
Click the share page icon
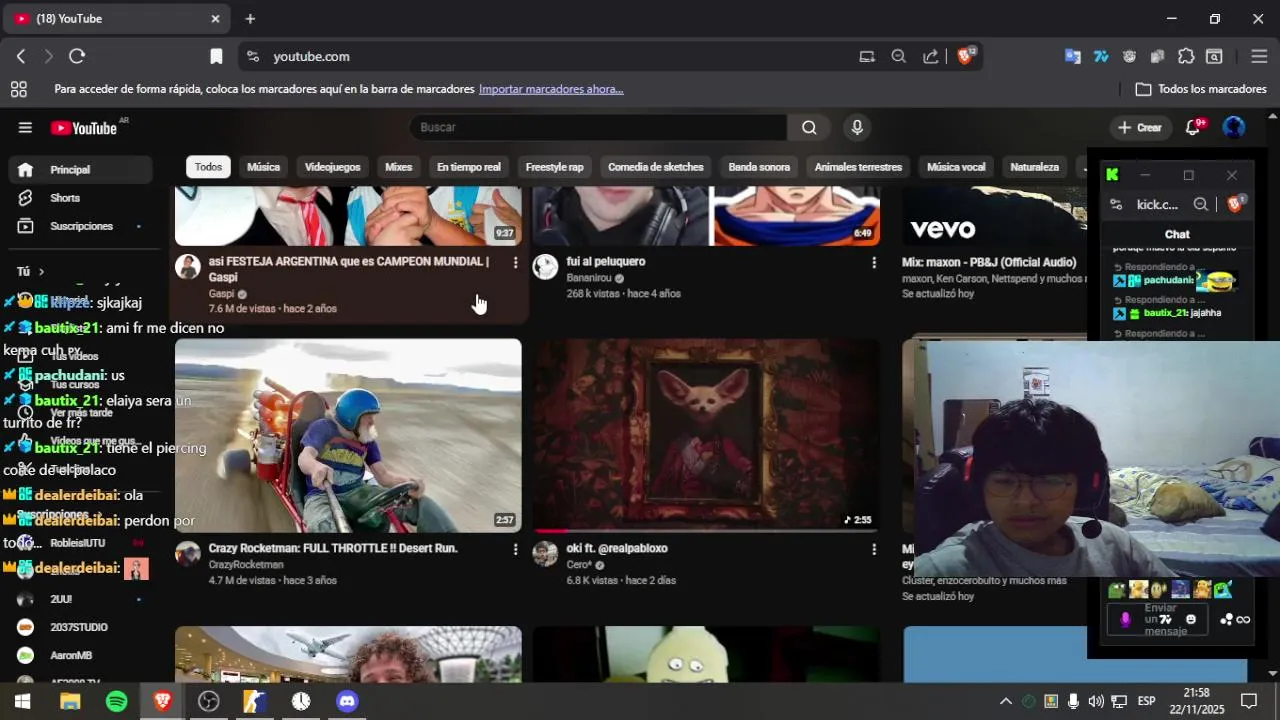click(x=931, y=56)
